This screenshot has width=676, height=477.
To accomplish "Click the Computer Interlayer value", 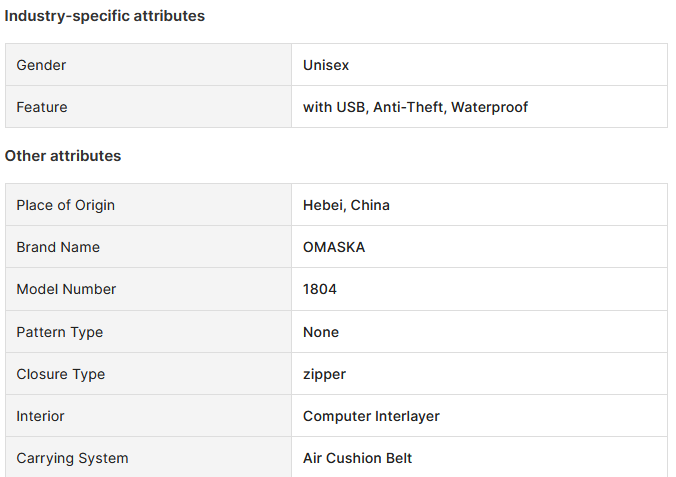I will point(371,416).
